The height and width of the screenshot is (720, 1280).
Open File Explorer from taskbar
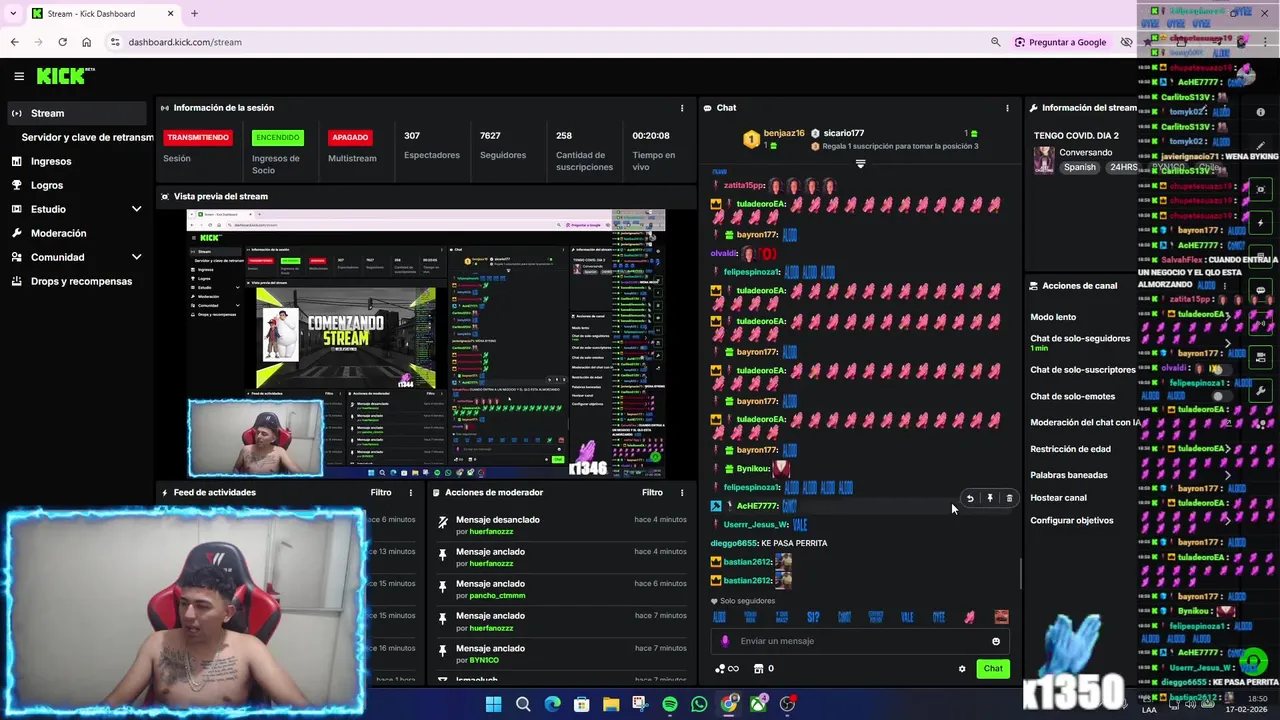coord(611,704)
